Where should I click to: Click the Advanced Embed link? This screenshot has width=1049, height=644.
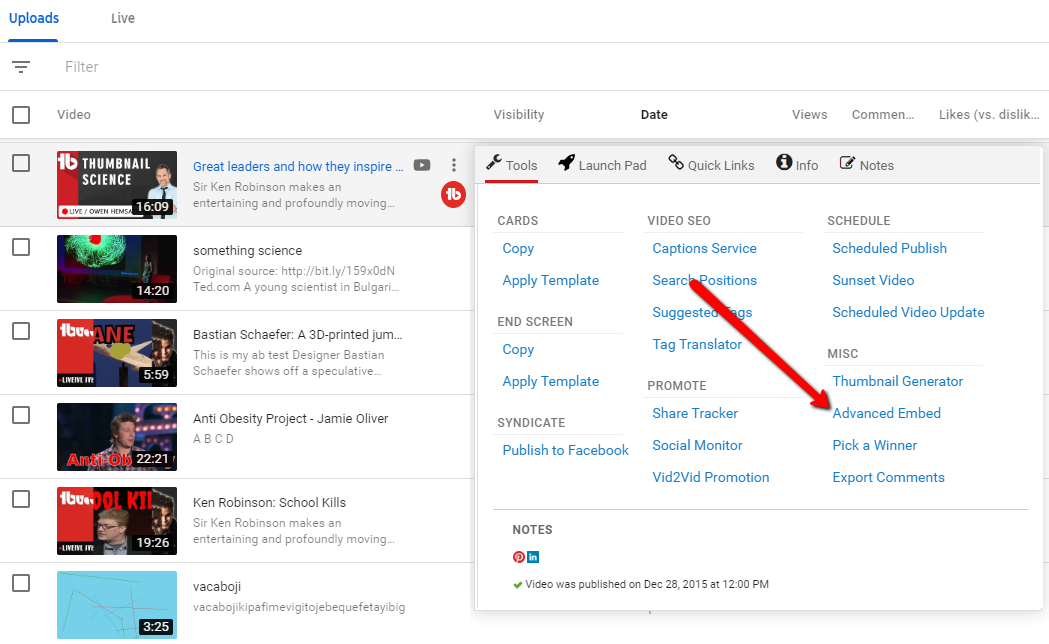[886, 413]
